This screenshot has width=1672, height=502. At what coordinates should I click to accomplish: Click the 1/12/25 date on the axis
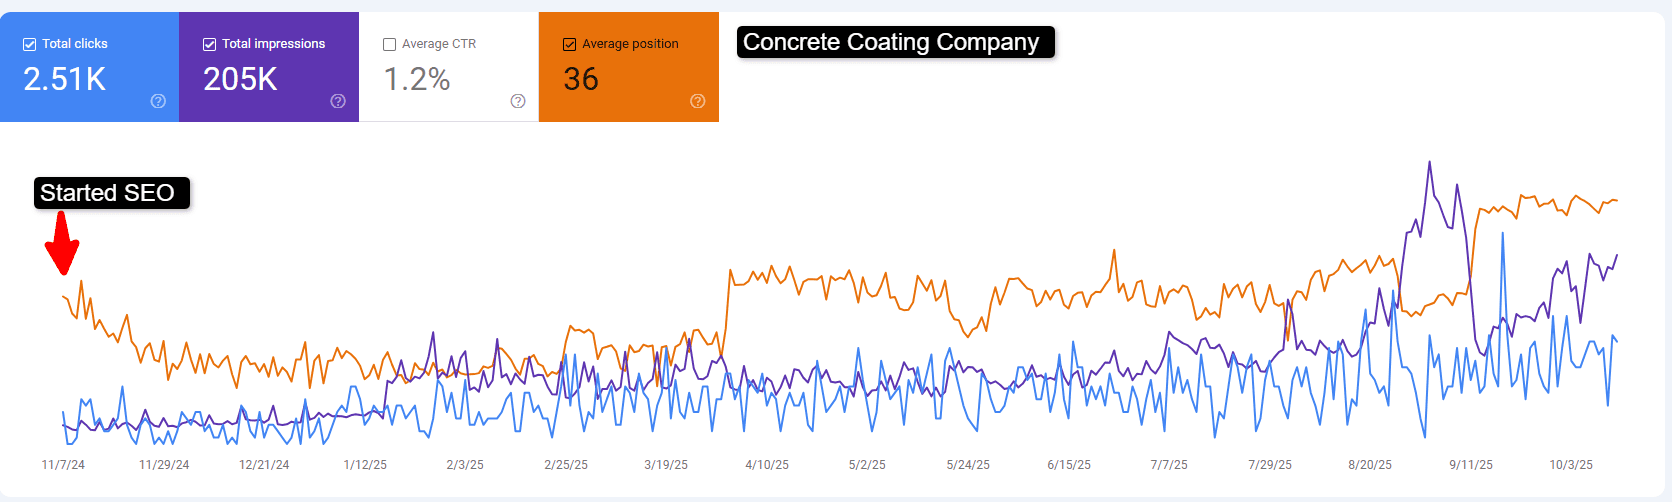coord(365,465)
